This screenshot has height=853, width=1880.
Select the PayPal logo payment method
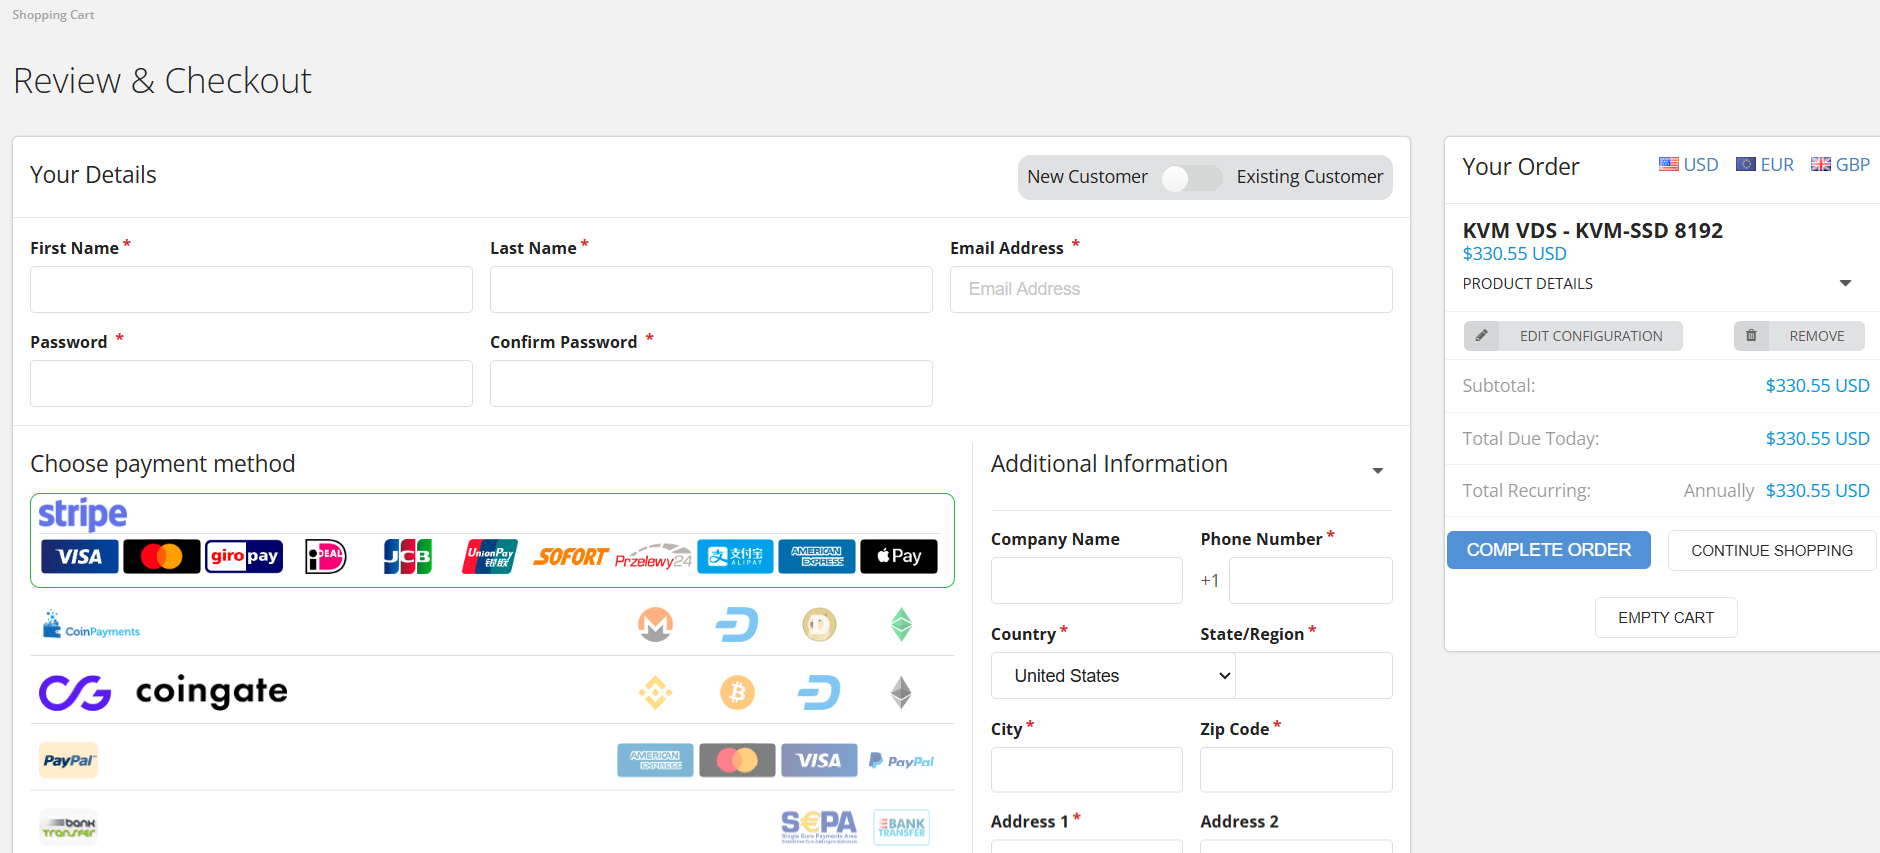[x=68, y=760]
